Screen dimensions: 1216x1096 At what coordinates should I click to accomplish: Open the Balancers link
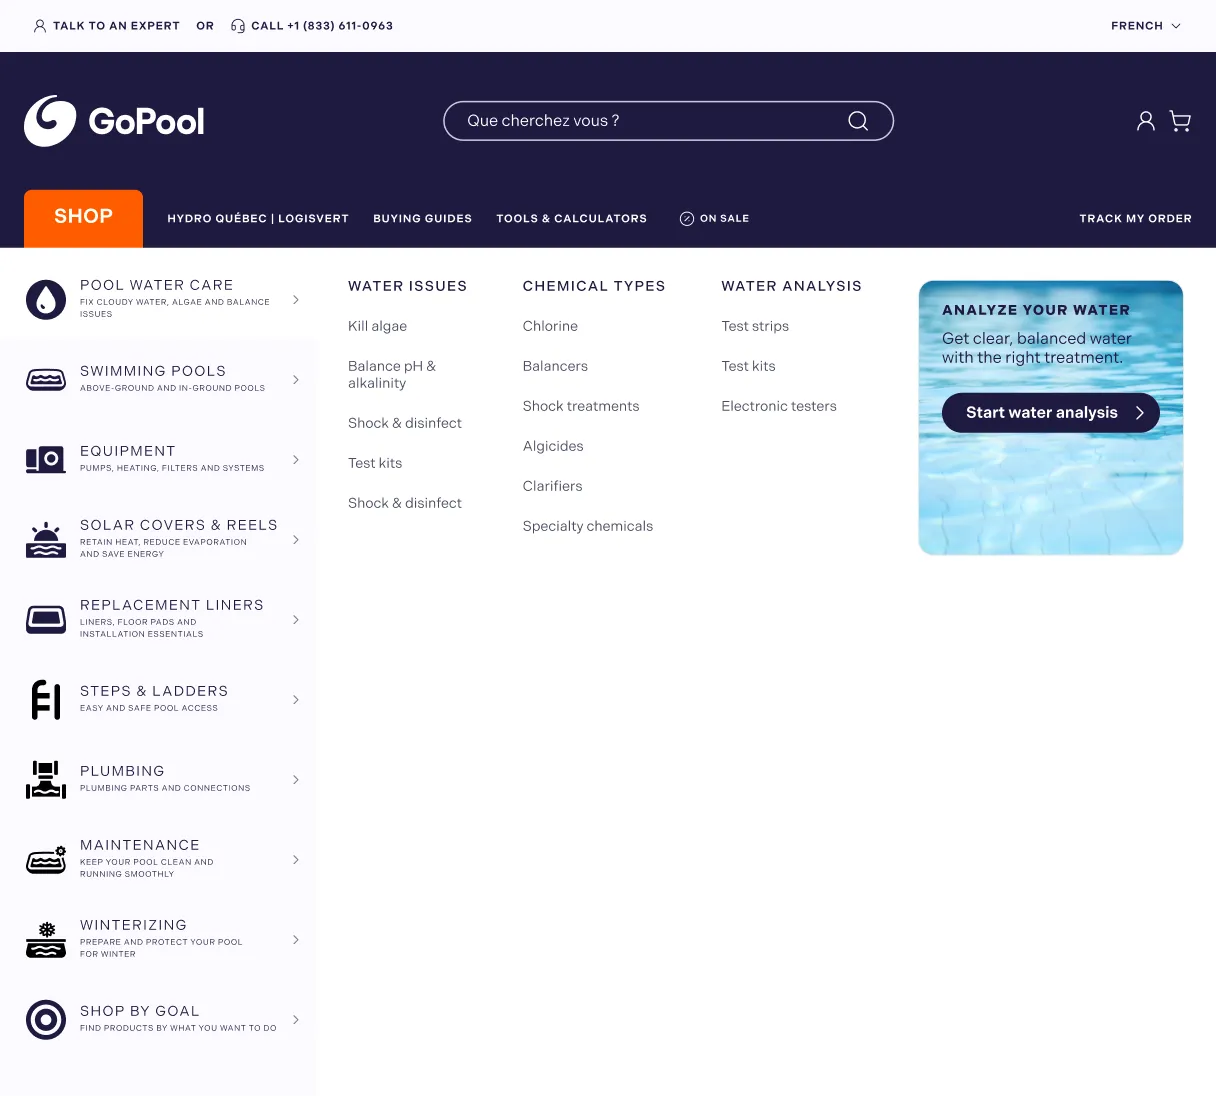click(x=555, y=366)
